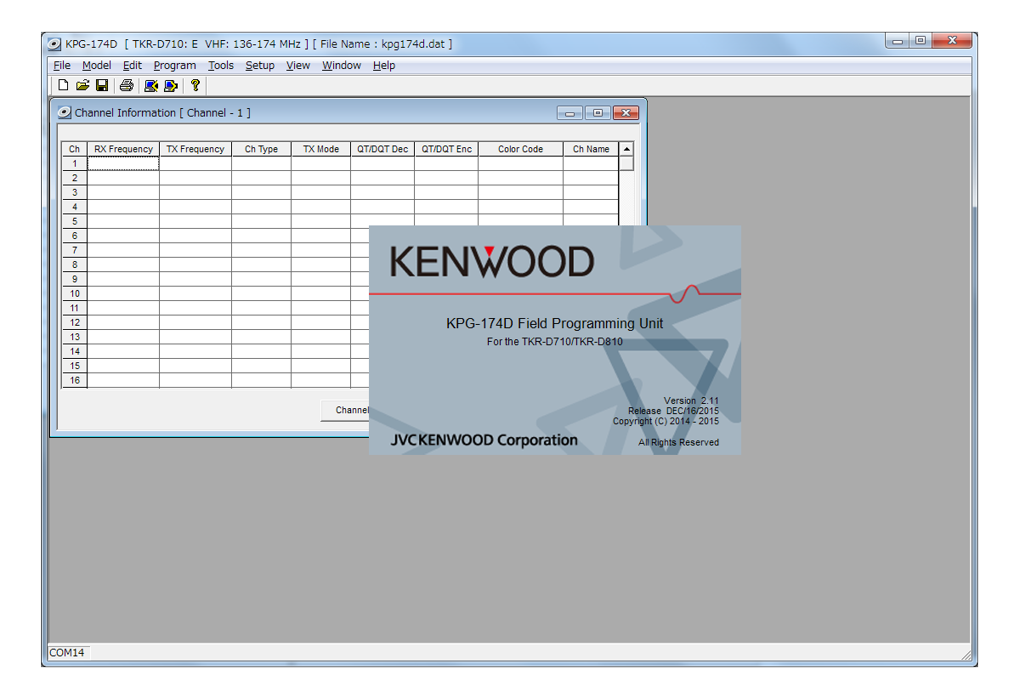Open the Window menu
This screenshot has height=700, width=1020.
coord(340,65)
